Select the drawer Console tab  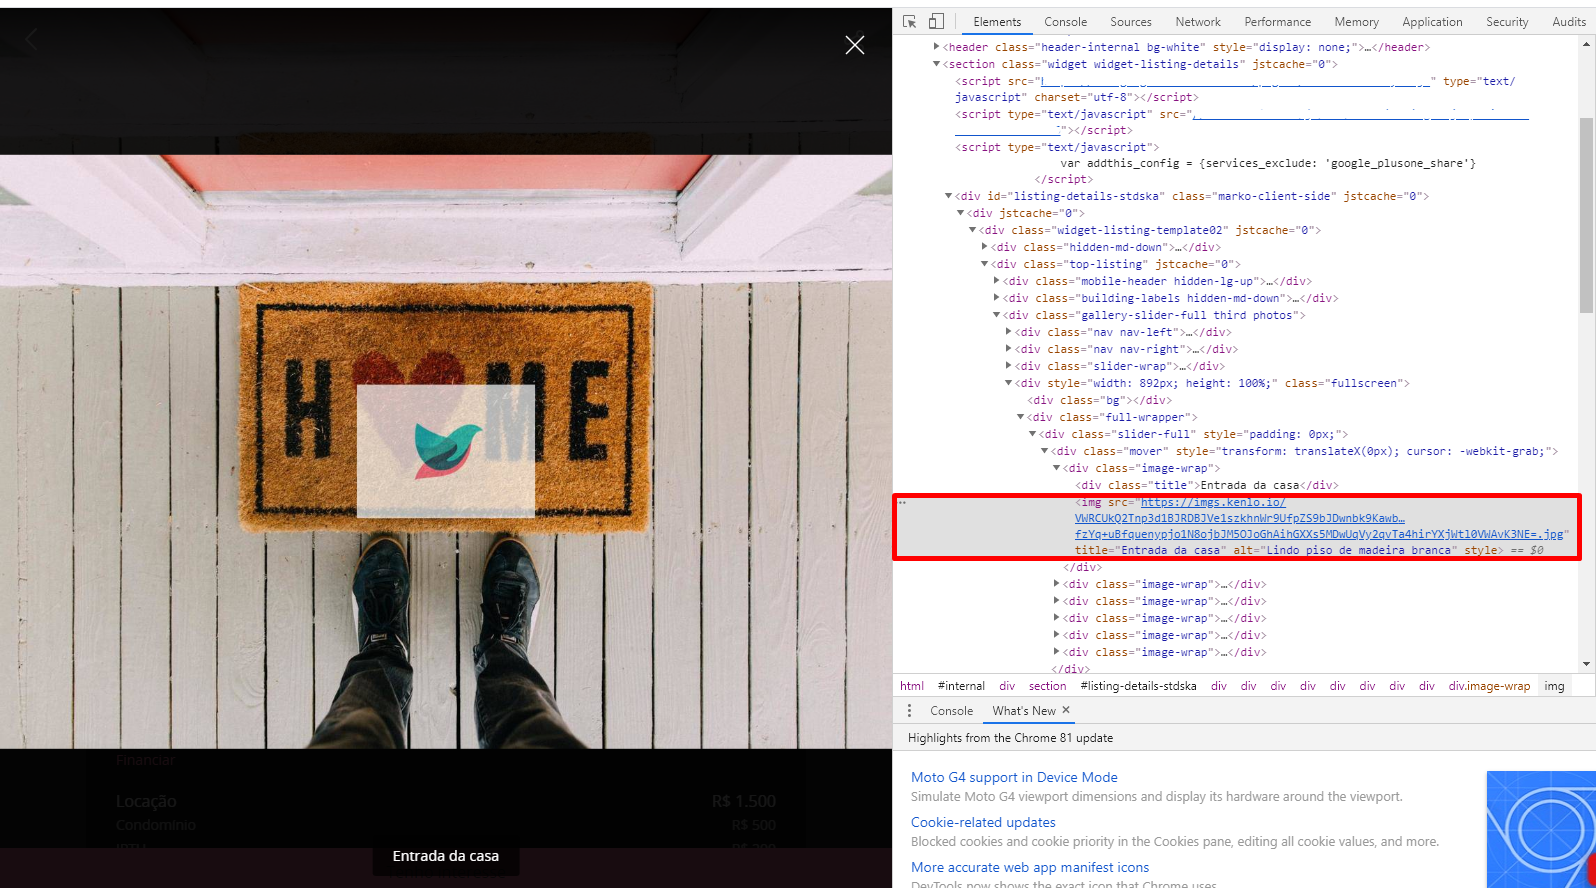[951, 711]
